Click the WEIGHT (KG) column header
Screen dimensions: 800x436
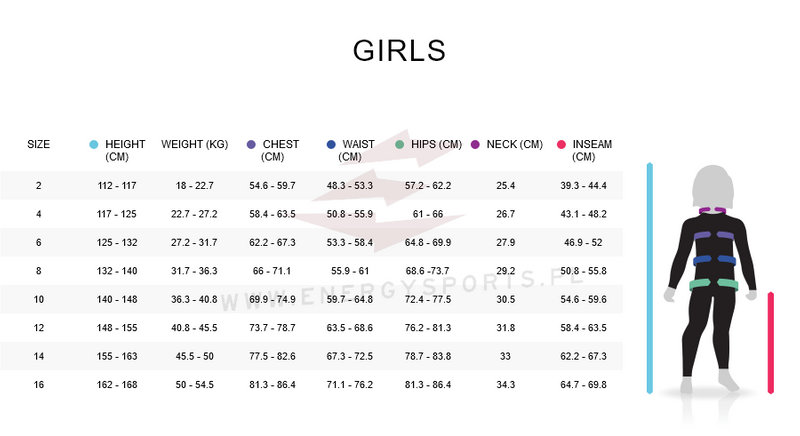[195, 145]
